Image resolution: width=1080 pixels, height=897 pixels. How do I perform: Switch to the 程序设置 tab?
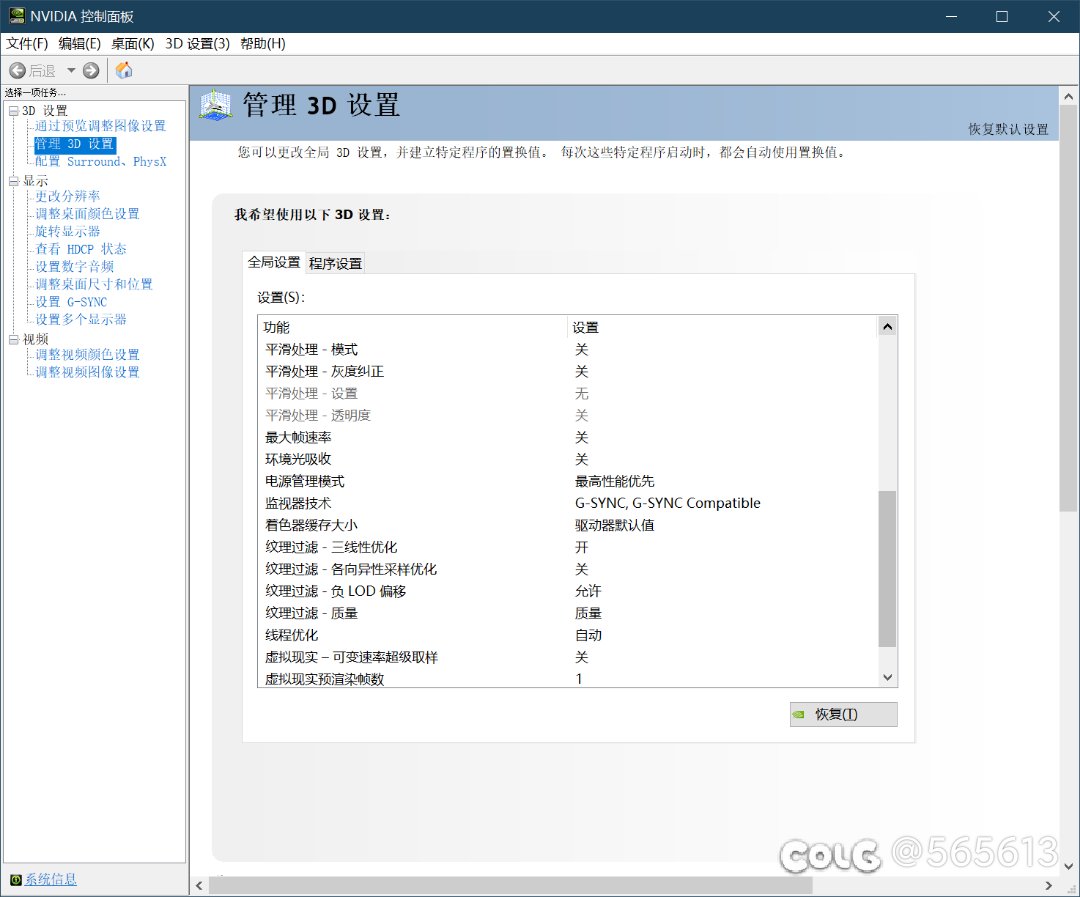335,263
